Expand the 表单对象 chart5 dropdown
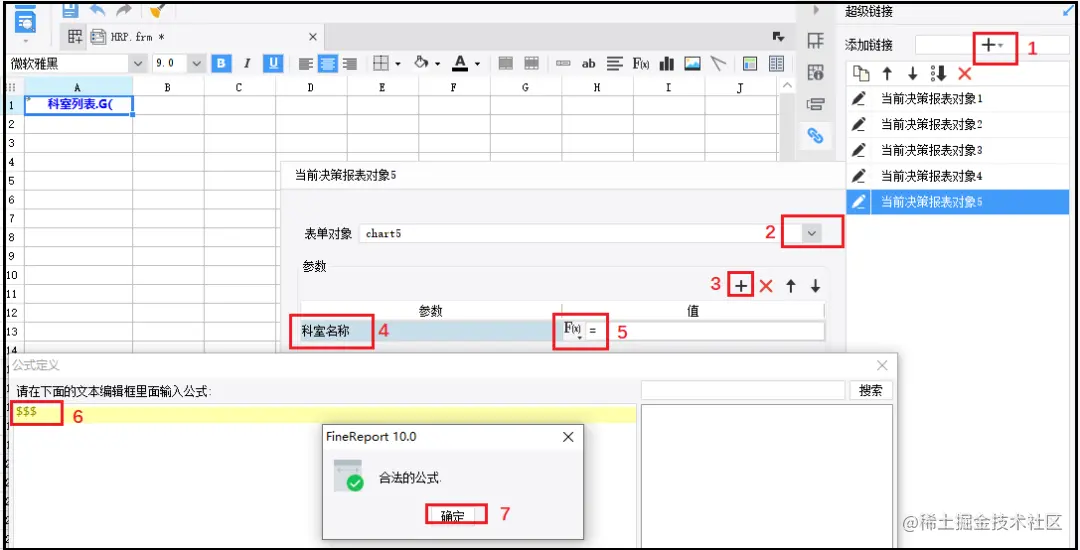Image resolution: width=1080 pixels, height=550 pixels. click(812, 233)
